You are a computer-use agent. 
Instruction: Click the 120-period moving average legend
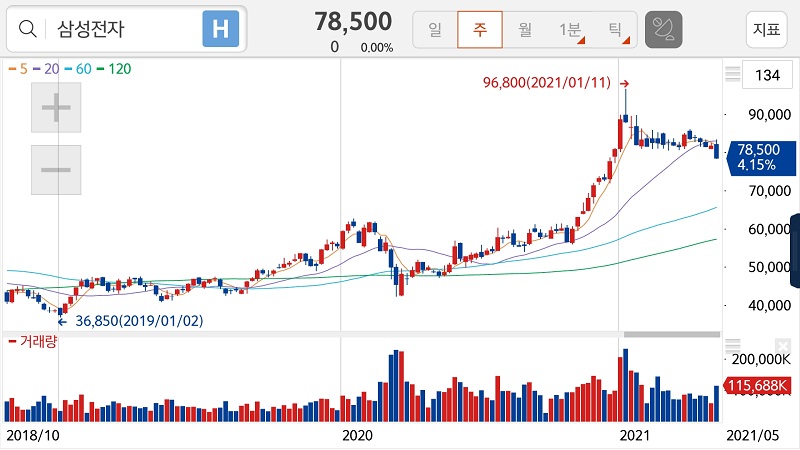114,69
